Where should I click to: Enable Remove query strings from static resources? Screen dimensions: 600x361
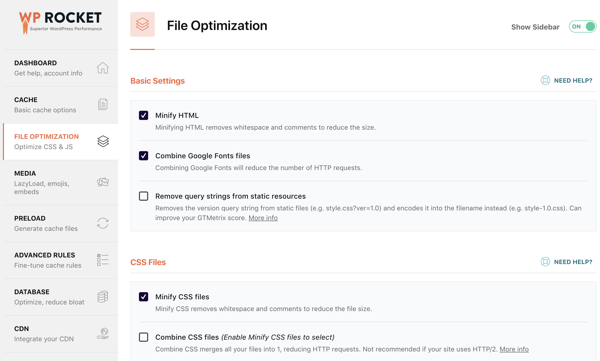pos(143,196)
